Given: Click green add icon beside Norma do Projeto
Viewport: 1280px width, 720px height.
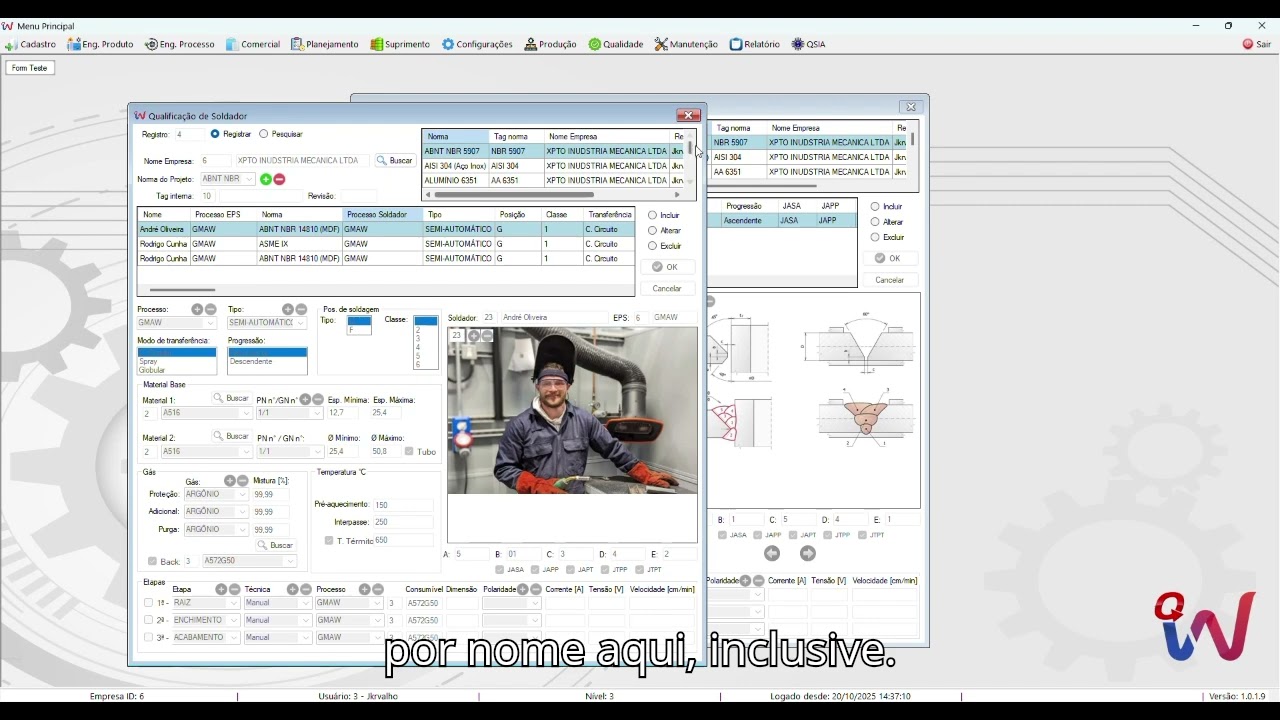Looking at the screenshot, I should [266, 179].
